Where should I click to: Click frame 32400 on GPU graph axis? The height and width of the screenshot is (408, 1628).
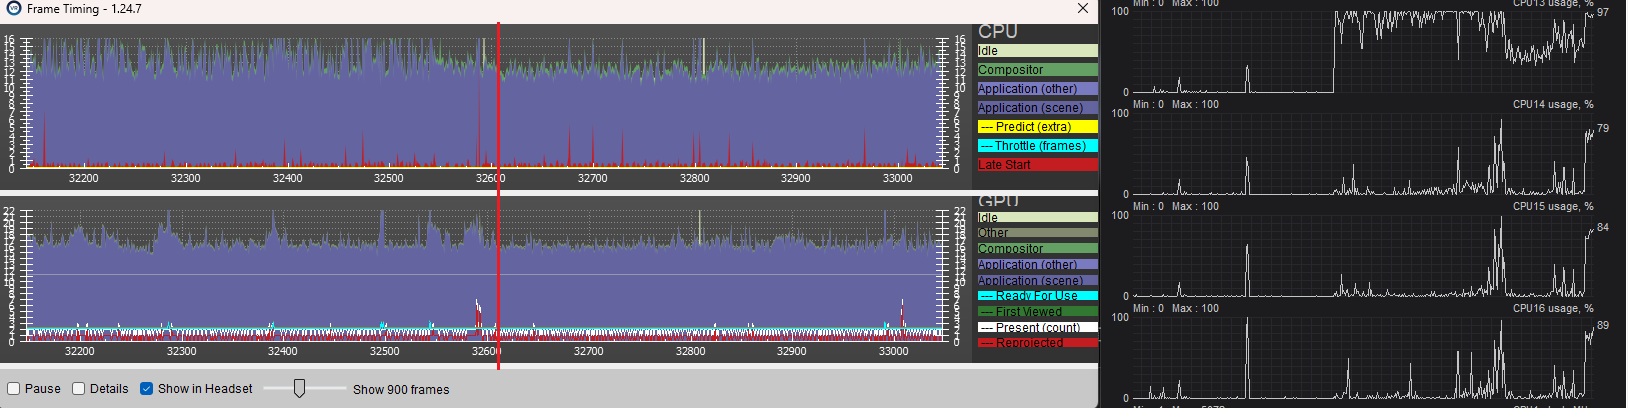[282, 351]
